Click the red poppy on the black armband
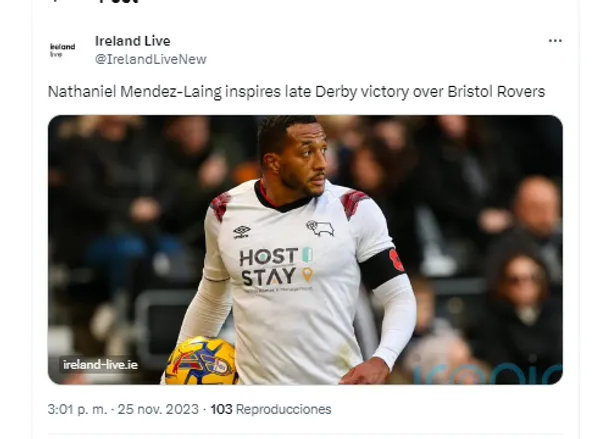The image size is (601, 439). [x=397, y=260]
